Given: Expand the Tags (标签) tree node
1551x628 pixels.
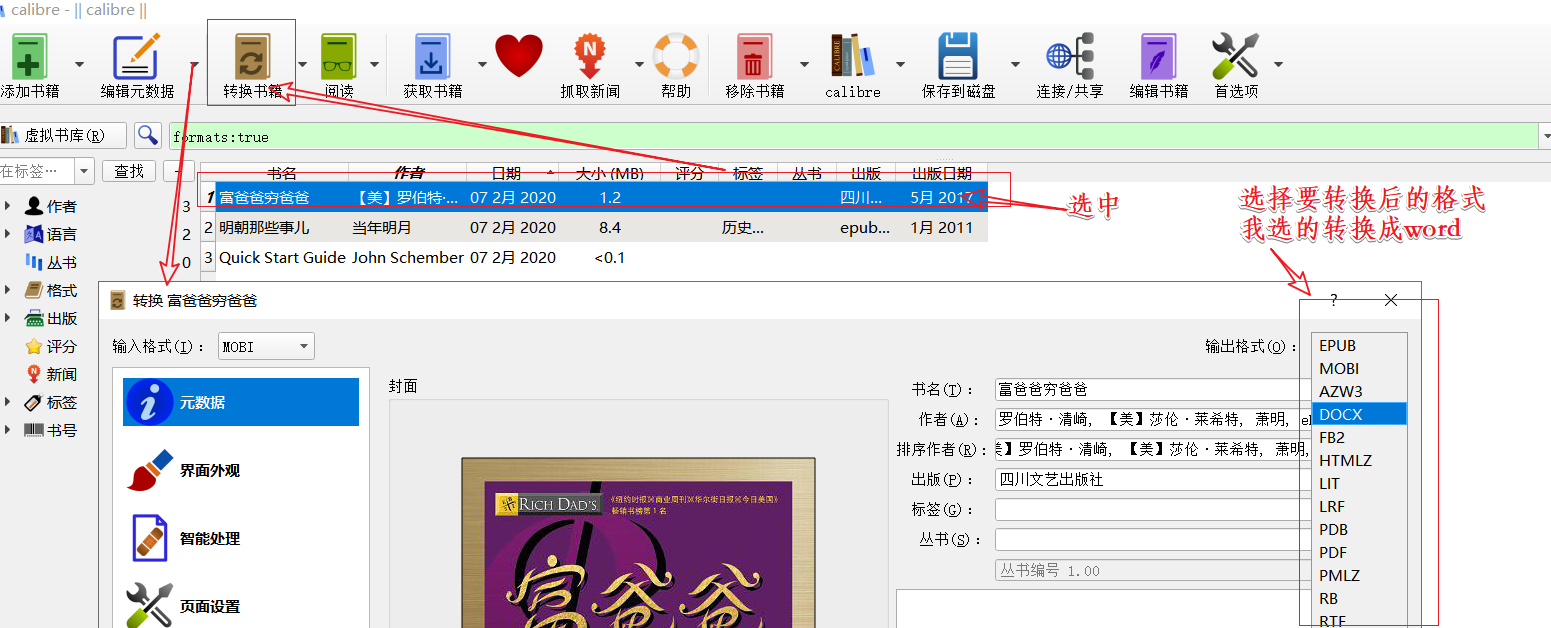Looking at the screenshot, I should pyautogui.click(x=9, y=402).
